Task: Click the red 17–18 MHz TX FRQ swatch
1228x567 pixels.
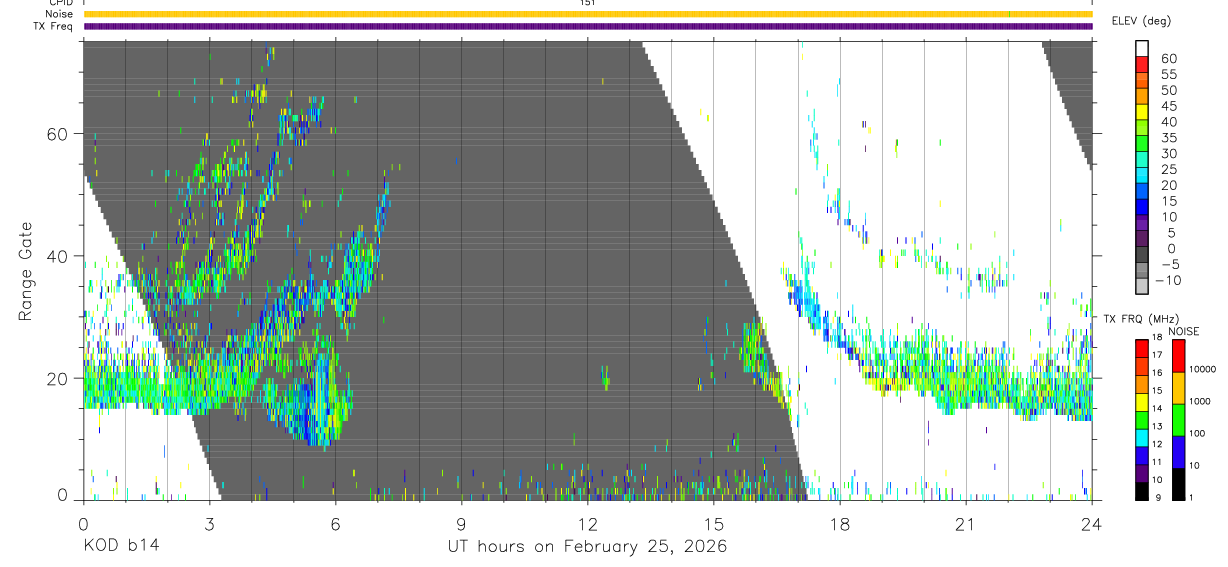Action: (x=1142, y=348)
